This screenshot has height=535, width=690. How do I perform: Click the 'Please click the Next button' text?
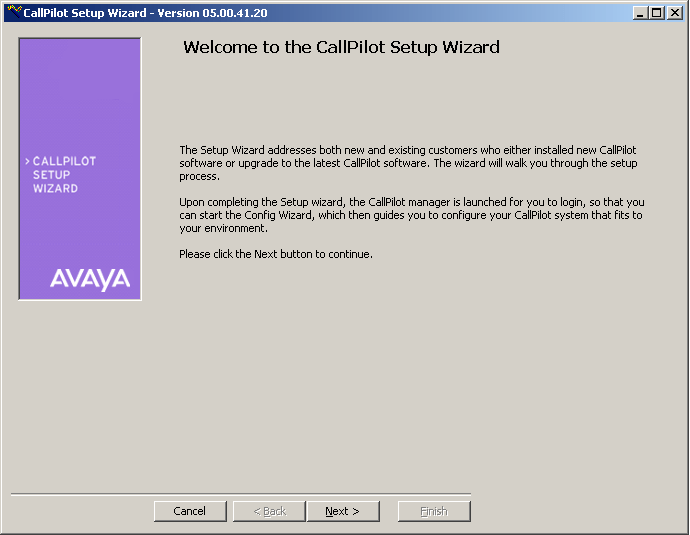(x=276, y=254)
